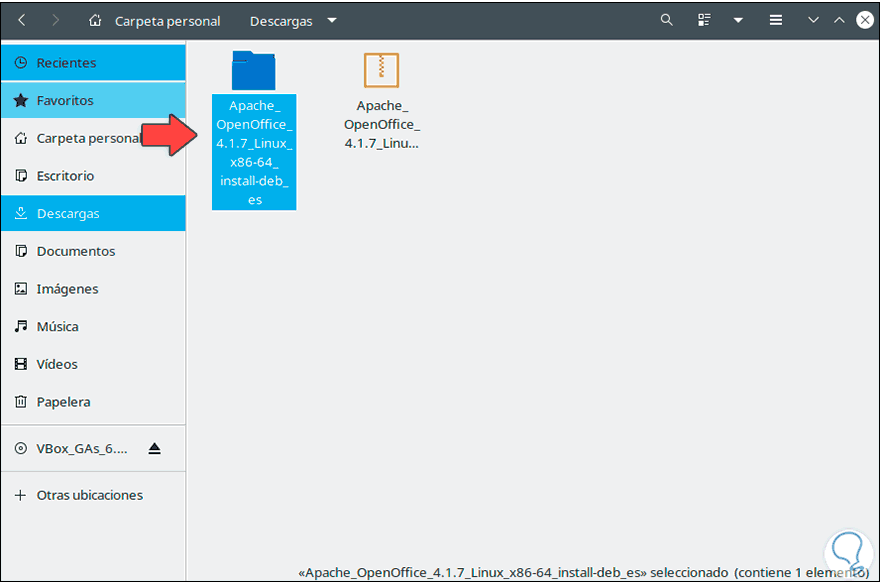Toggle the list/grid view icon
The width and height of the screenshot is (880, 584).
[x=704, y=20]
